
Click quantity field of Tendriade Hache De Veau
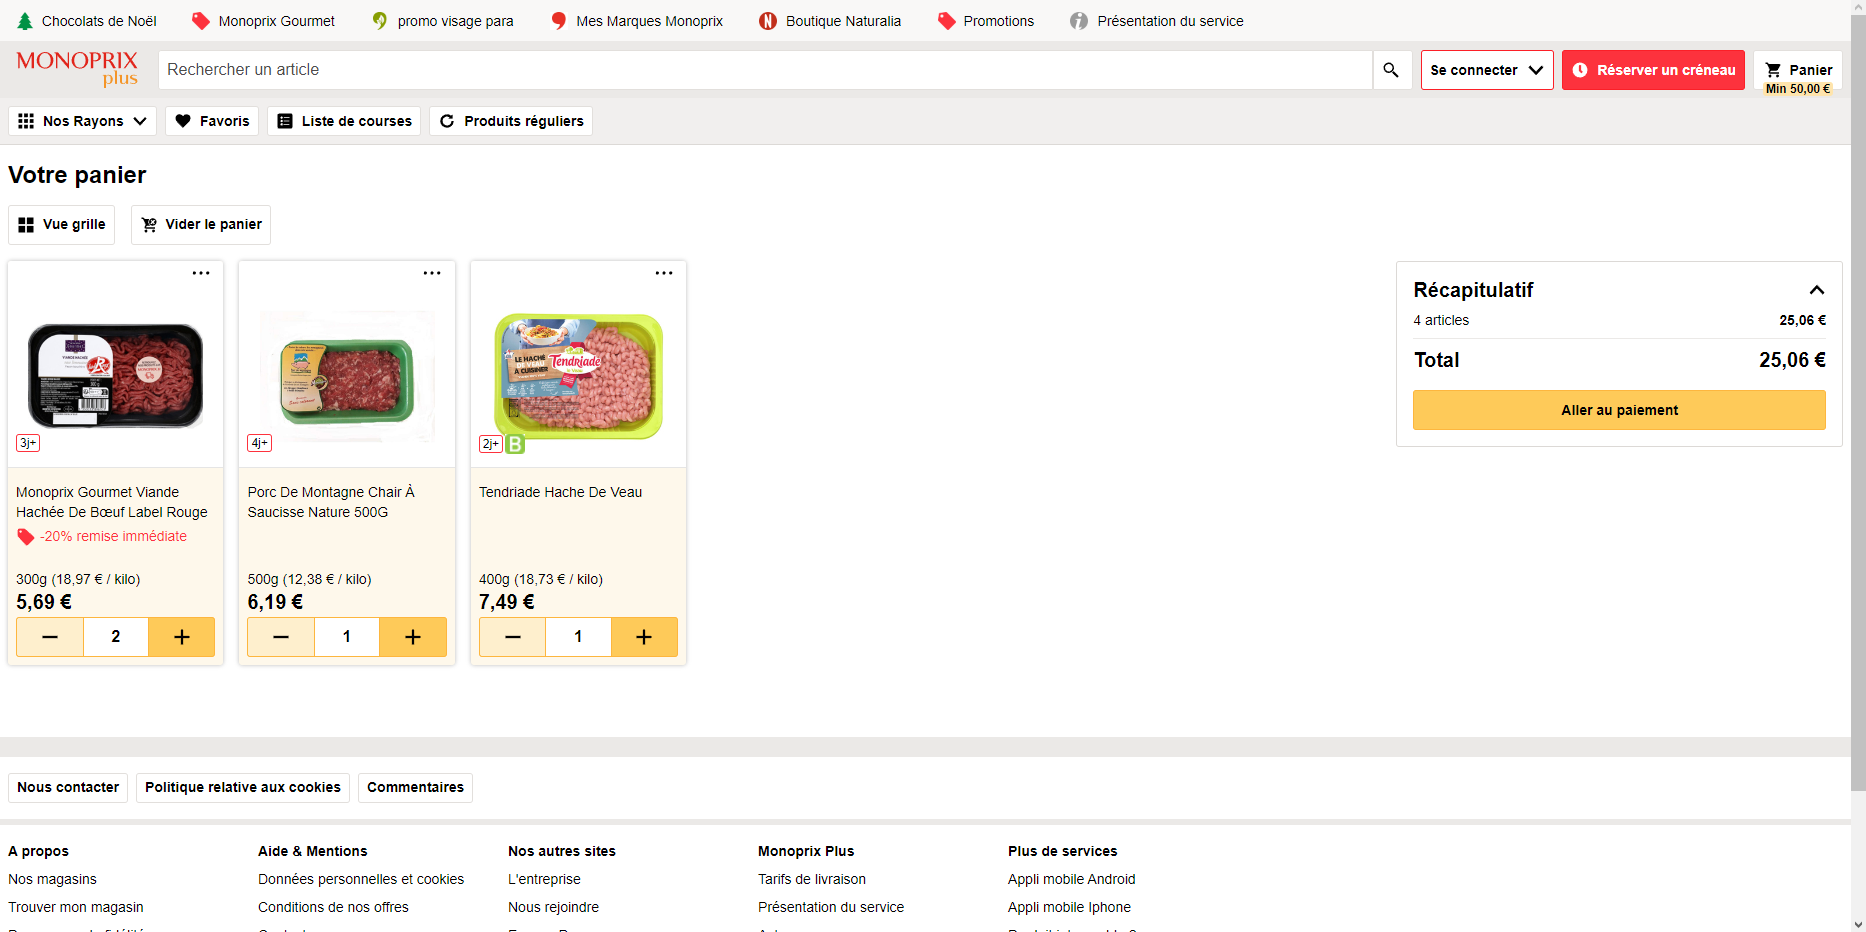point(578,637)
